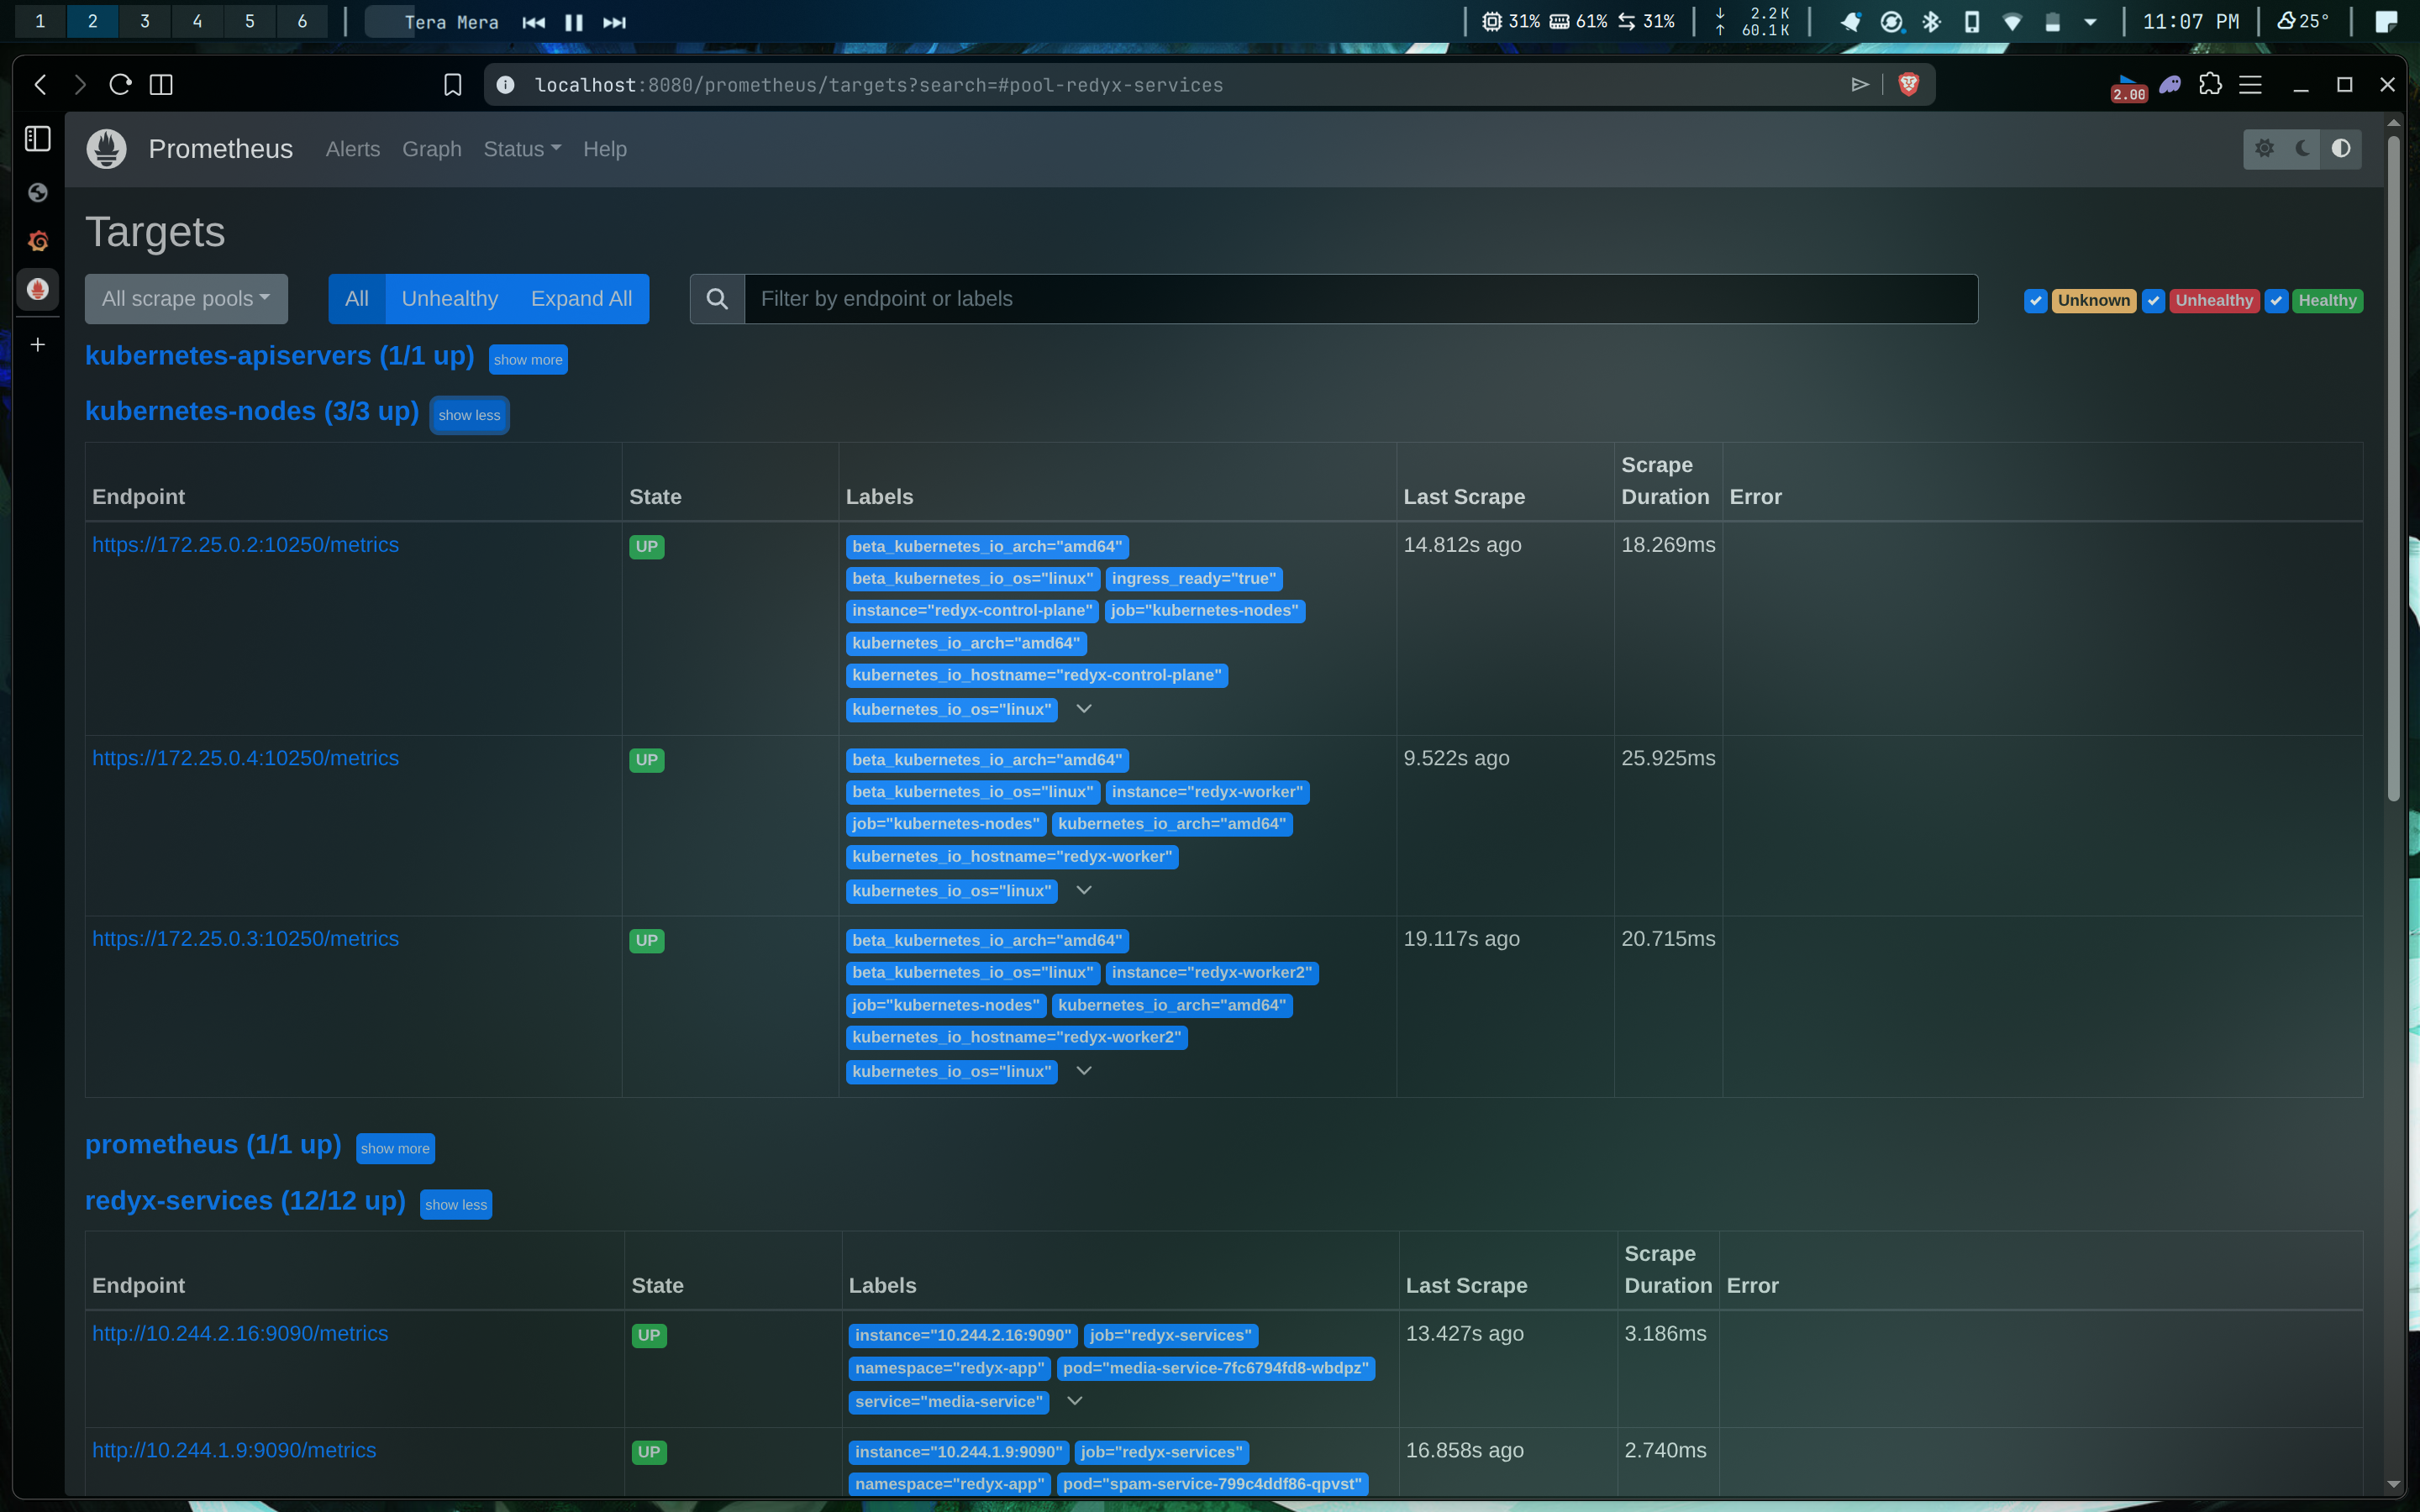Viewport: 2420px width, 1512px height.
Task: Open the https://172.25.0.4:10250/metrics endpoint link
Action: pyautogui.click(x=245, y=758)
